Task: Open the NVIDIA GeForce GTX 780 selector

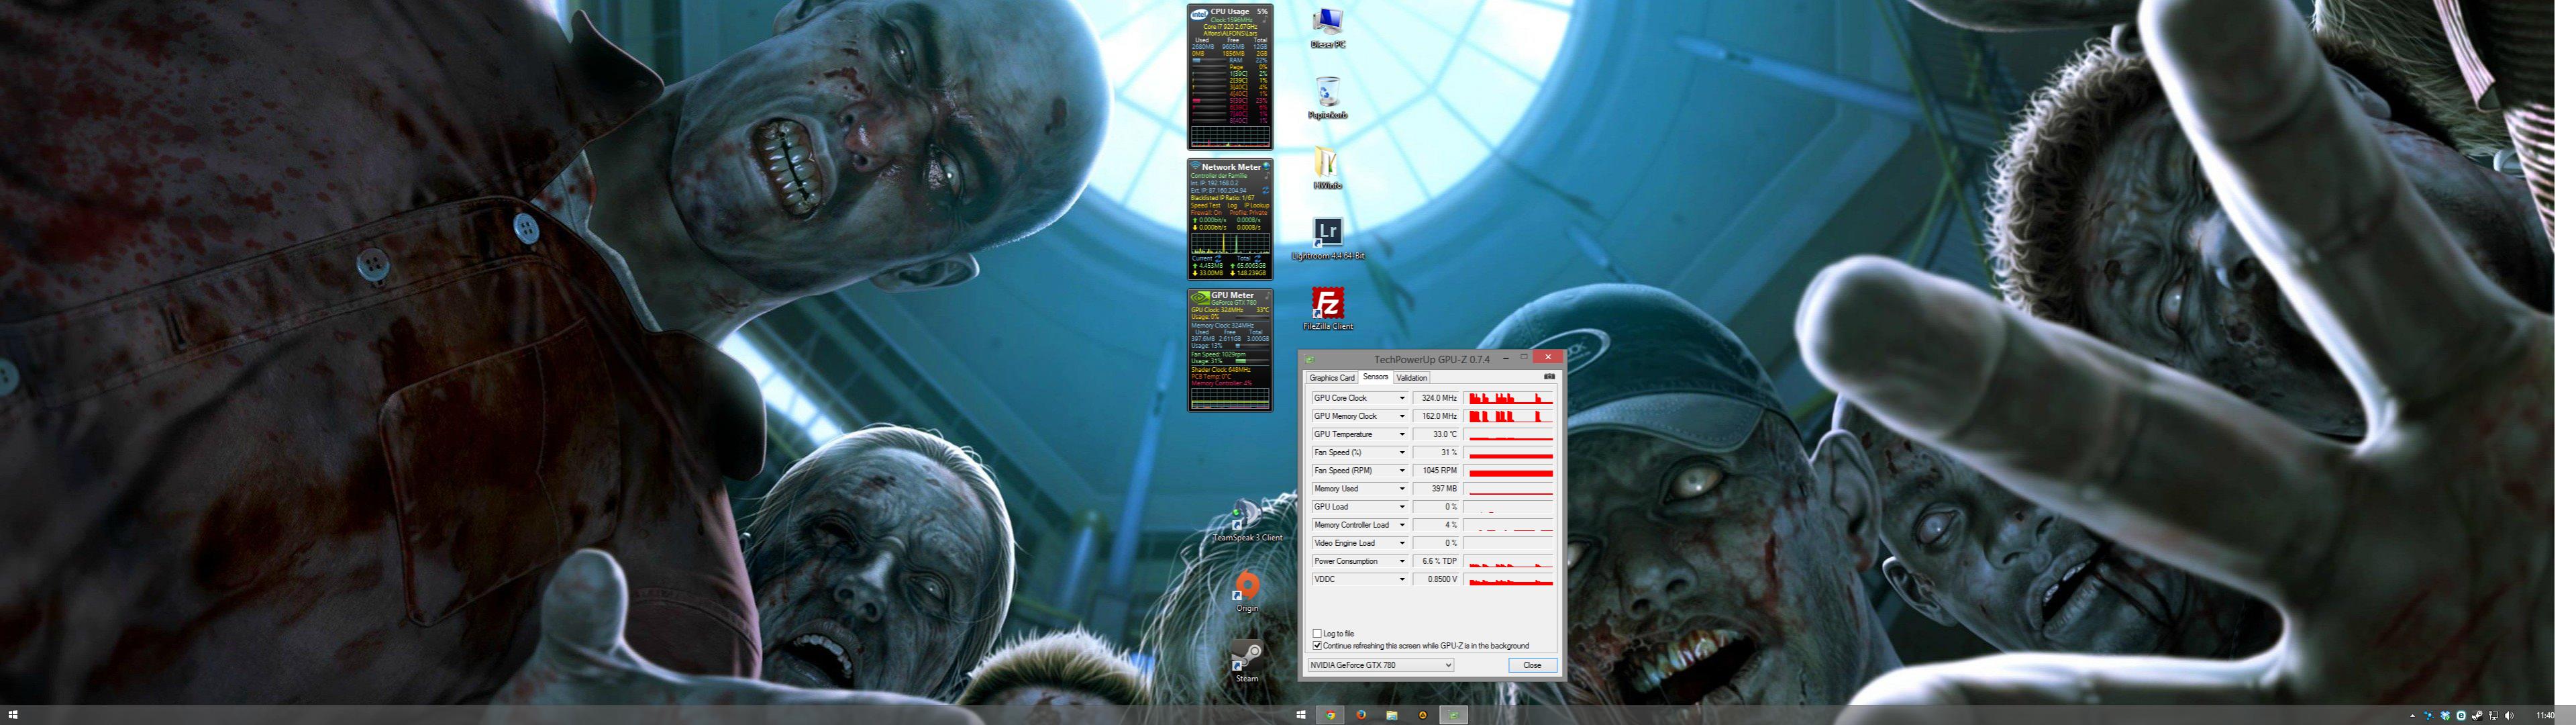Action: click(1380, 665)
